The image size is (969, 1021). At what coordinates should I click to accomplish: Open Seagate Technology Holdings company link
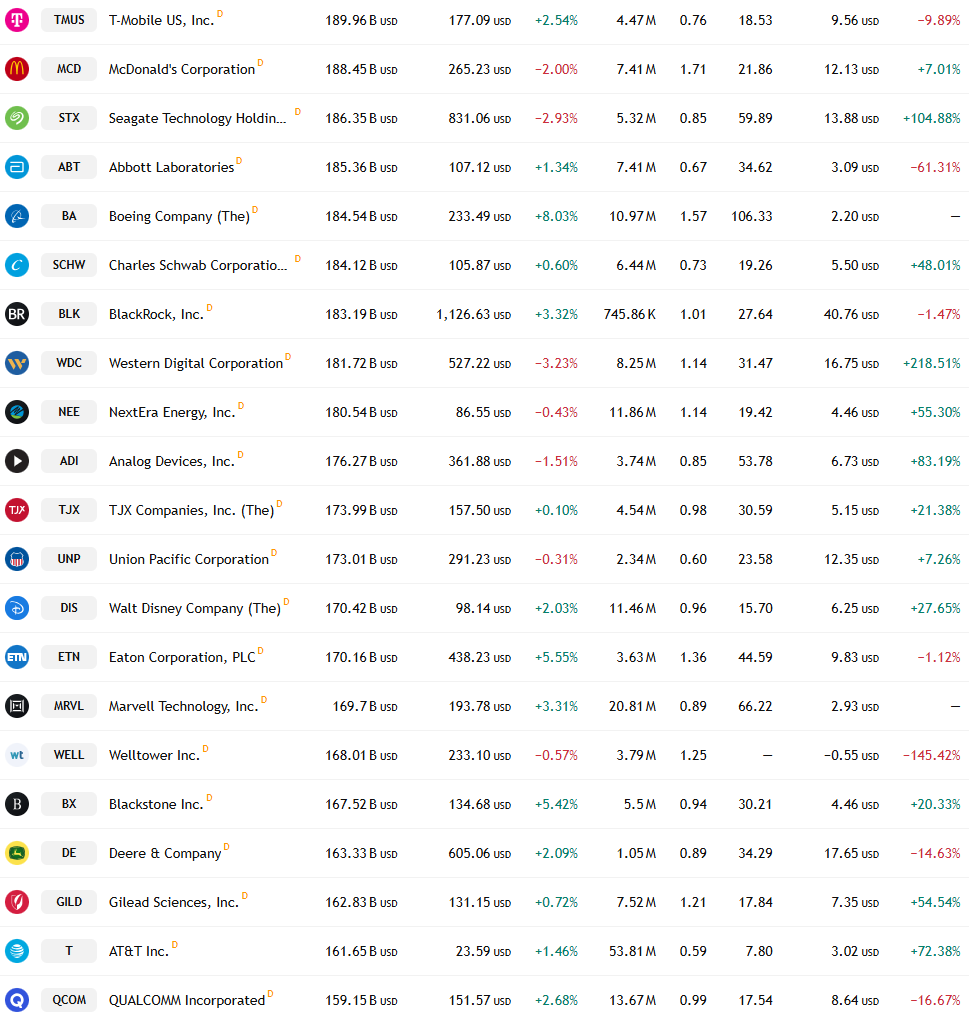[197, 119]
